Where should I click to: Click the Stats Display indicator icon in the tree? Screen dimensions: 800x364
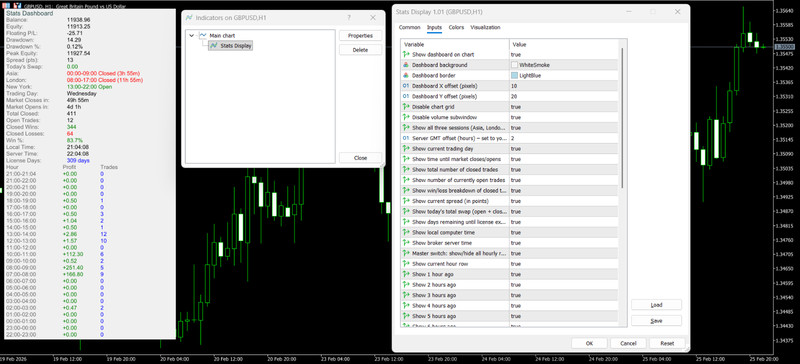(214, 45)
